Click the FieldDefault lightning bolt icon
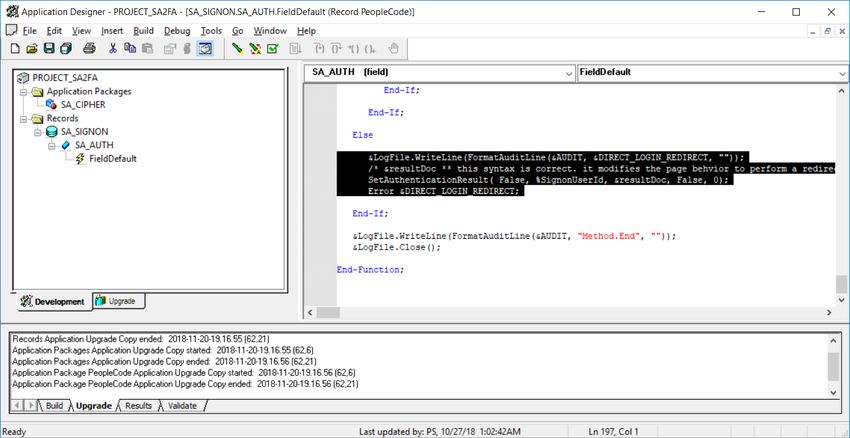 80,159
